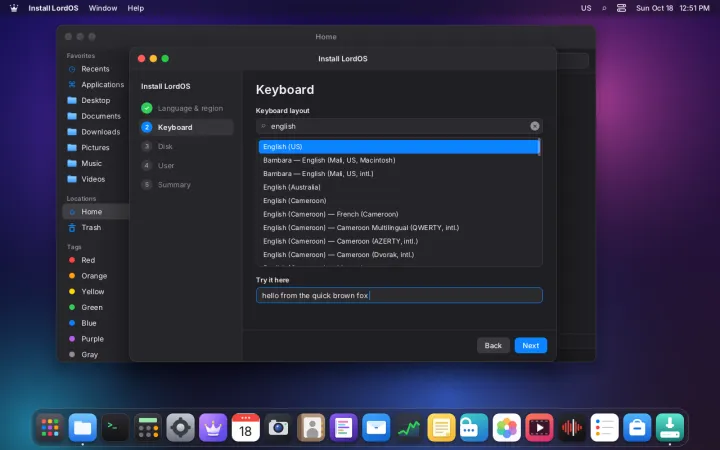Click the keyboard layout search field
Image resolution: width=720 pixels, height=450 pixels.
click(x=399, y=126)
